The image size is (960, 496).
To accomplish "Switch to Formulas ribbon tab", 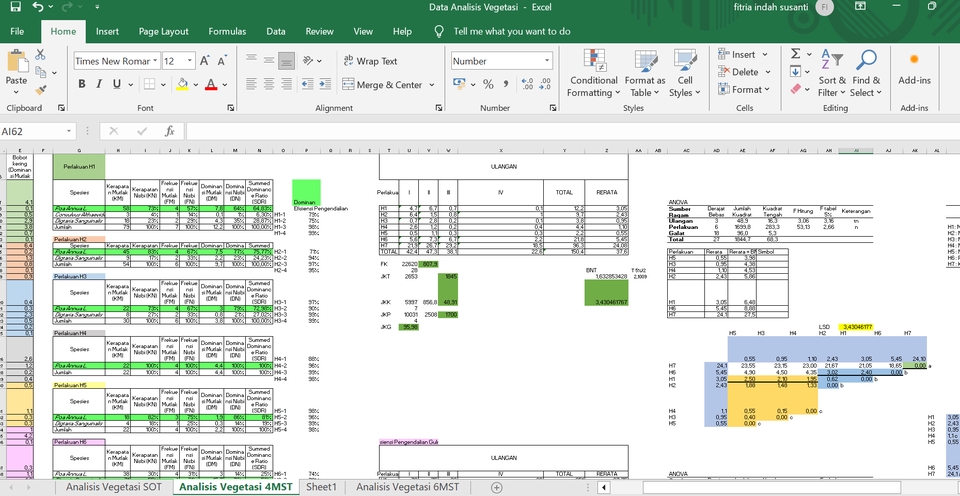I will pyautogui.click(x=227, y=31).
